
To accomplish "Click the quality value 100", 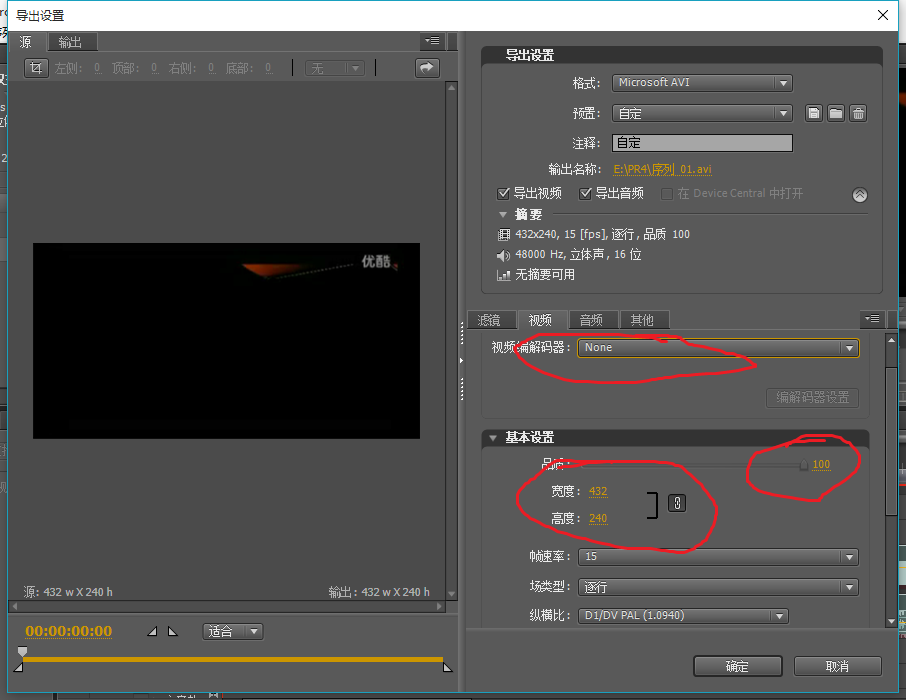I will [x=821, y=464].
